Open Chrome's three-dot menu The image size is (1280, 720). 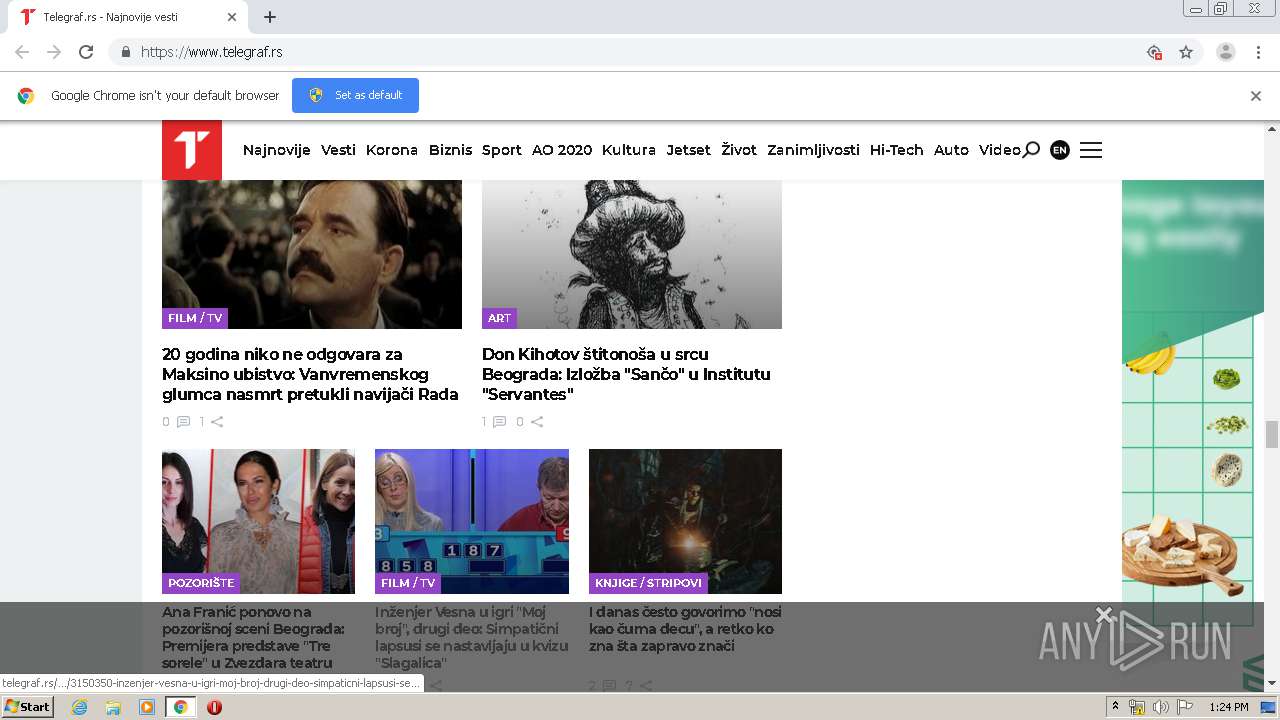point(1259,52)
